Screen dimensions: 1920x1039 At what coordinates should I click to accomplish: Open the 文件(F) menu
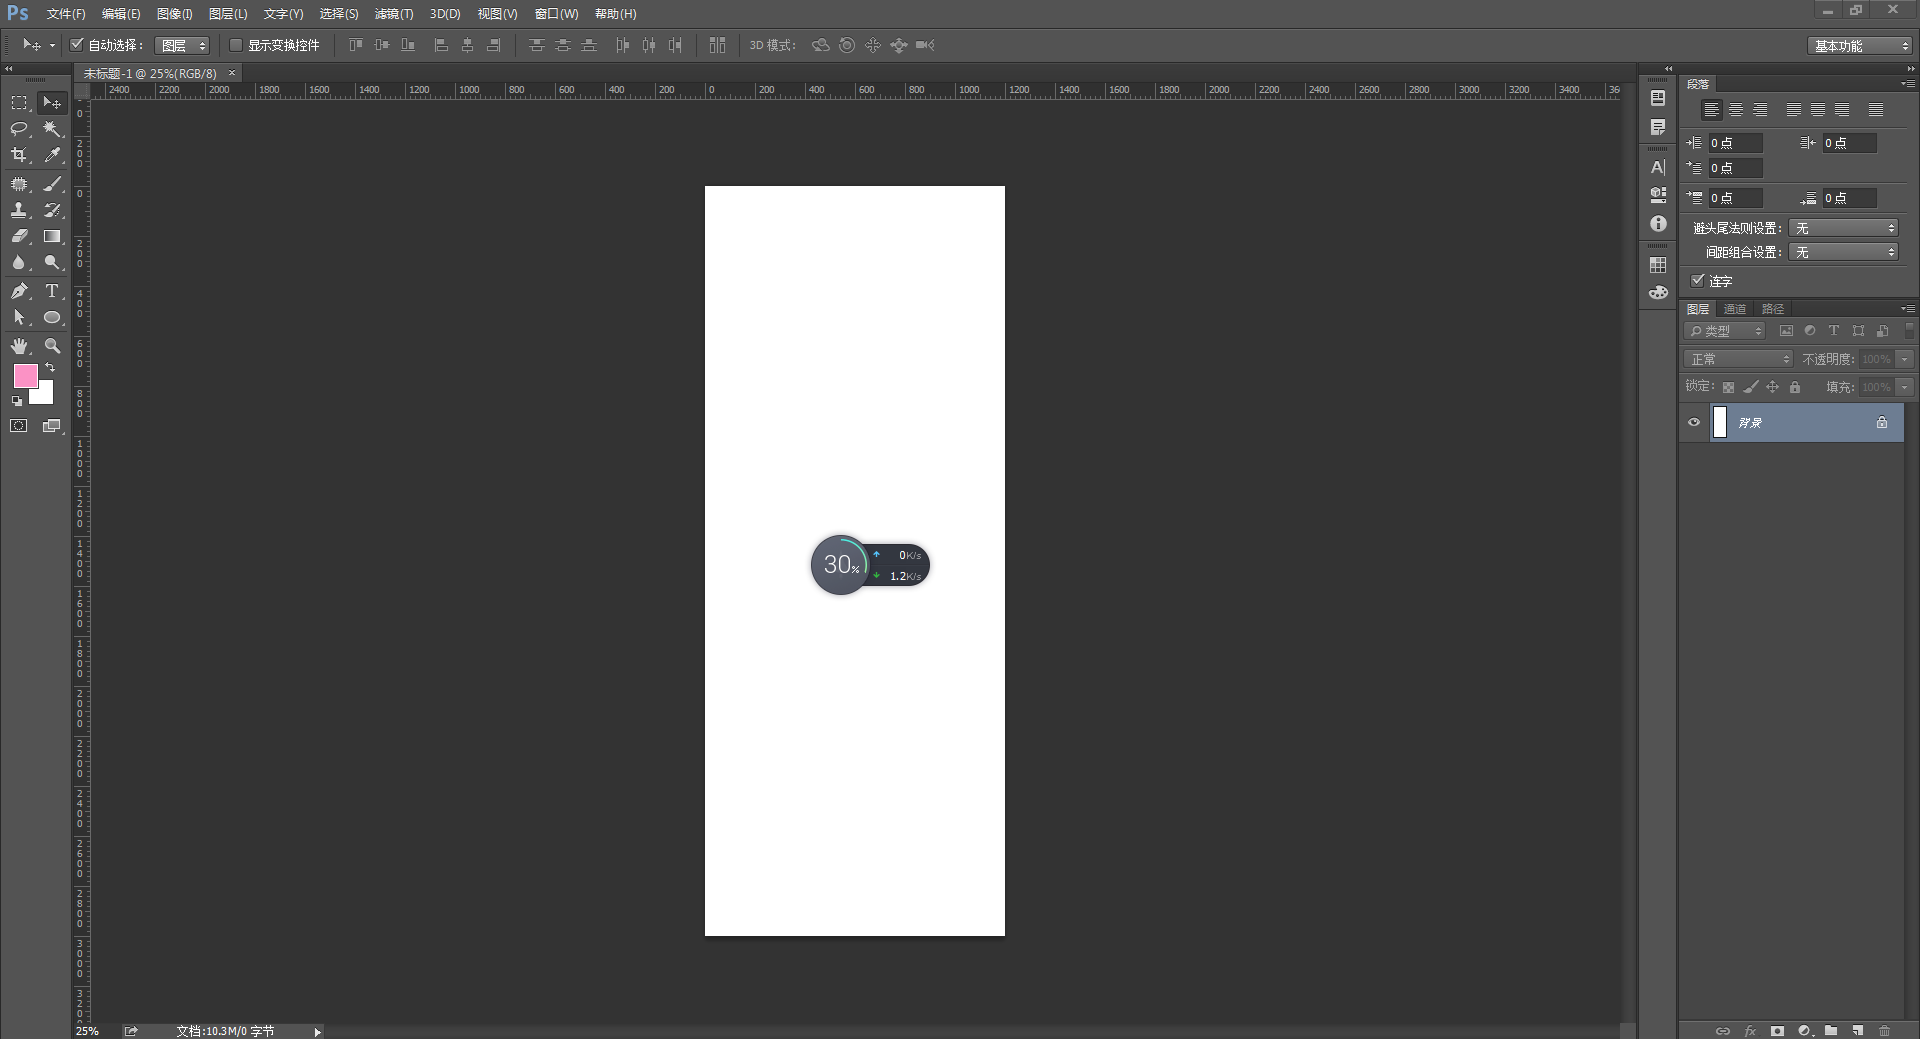(66, 14)
